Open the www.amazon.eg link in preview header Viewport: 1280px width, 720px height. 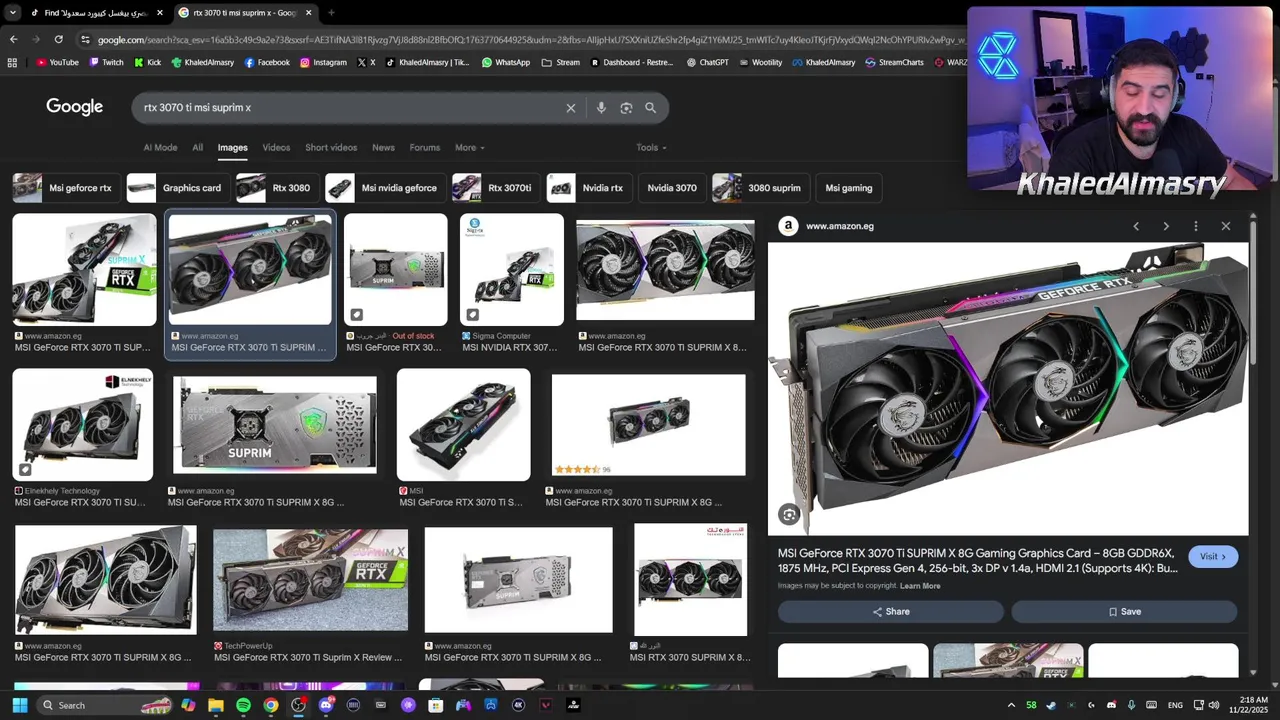point(840,226)
